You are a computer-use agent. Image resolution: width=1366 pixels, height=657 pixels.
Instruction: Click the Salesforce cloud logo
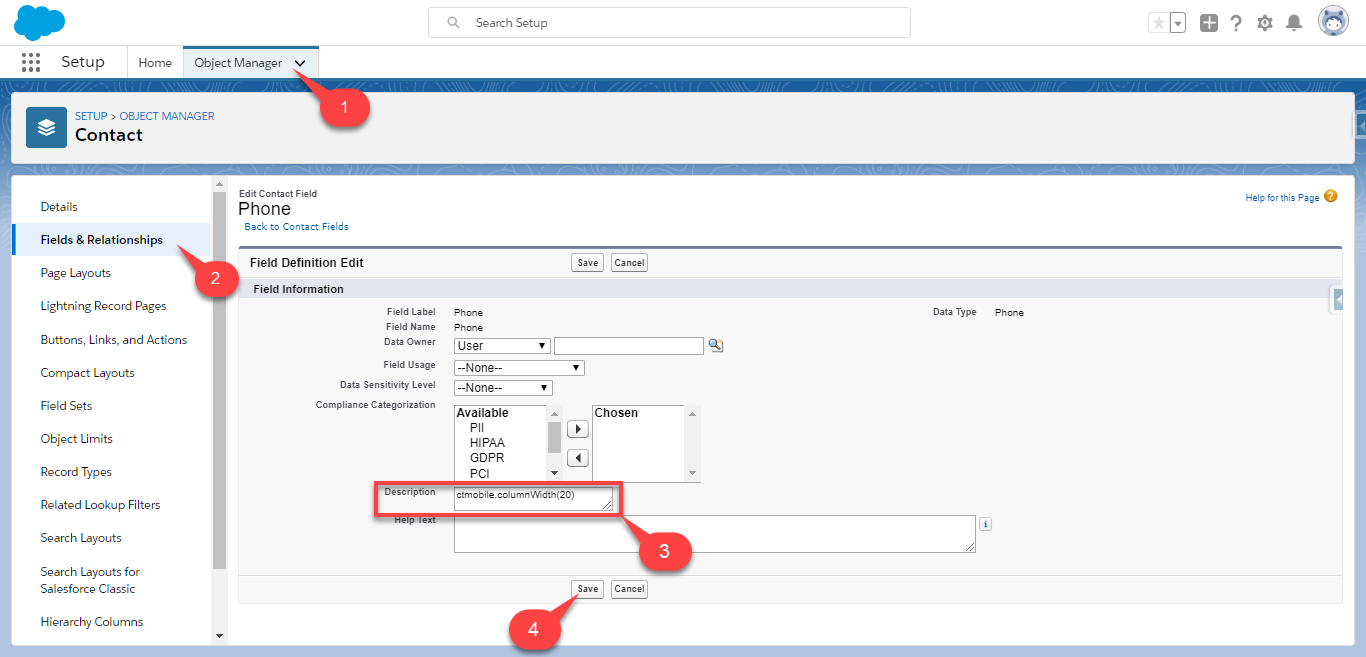click(x=40, y=22)
